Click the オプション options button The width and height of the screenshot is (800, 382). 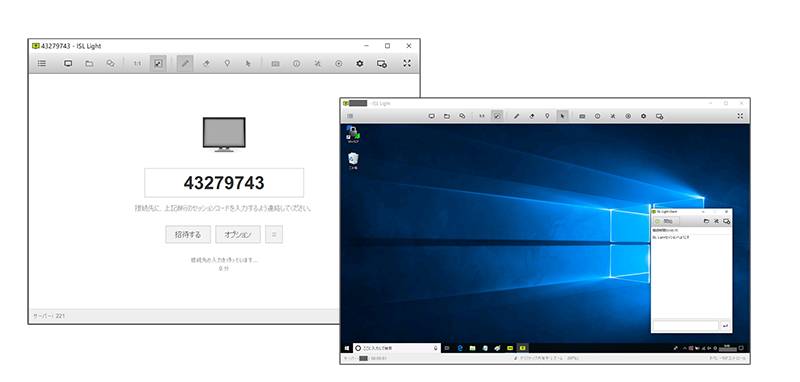[x=238, y=235]
